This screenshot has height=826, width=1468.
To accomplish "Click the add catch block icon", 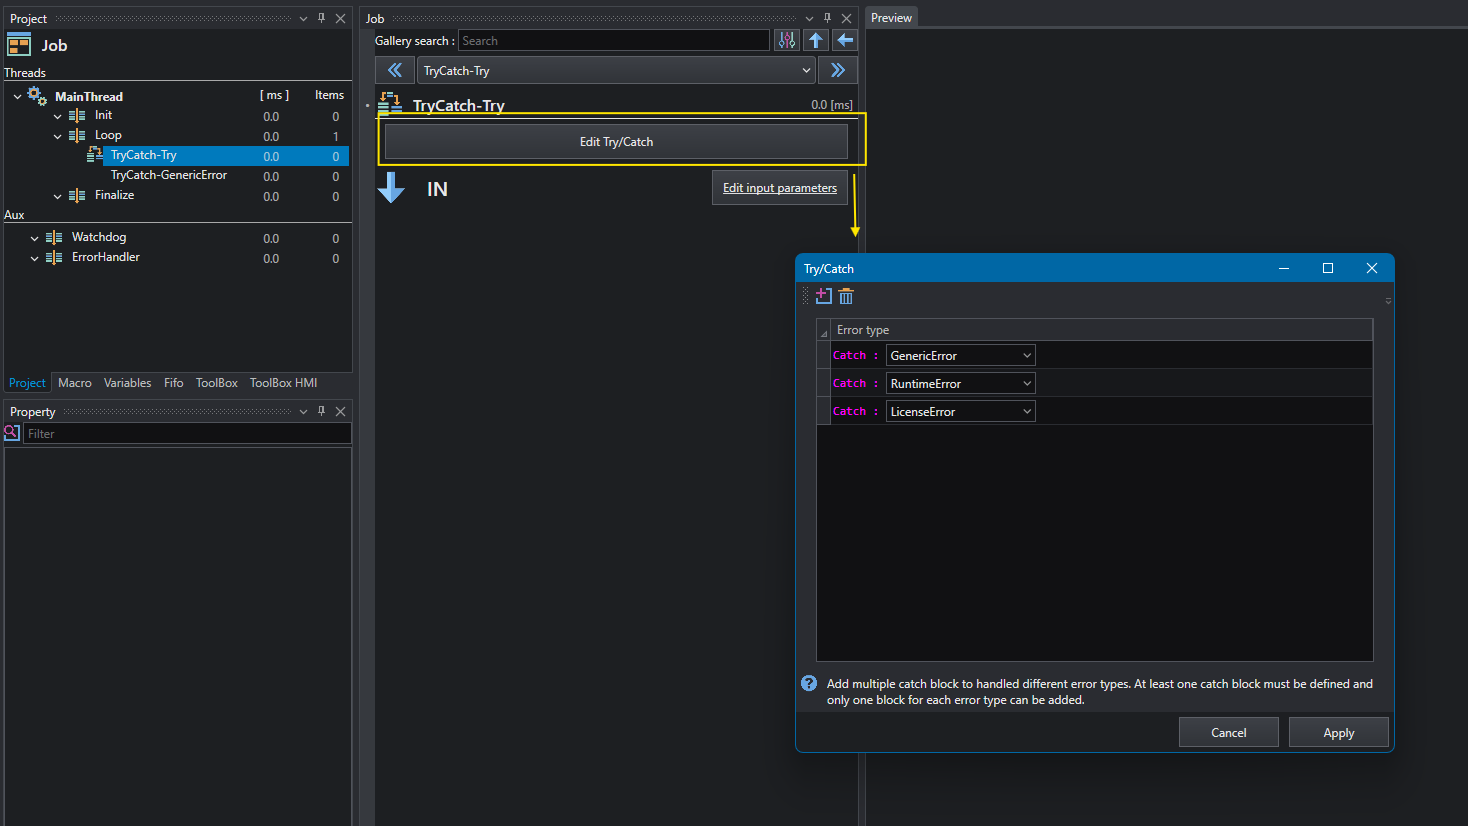I will click(824, 296).
